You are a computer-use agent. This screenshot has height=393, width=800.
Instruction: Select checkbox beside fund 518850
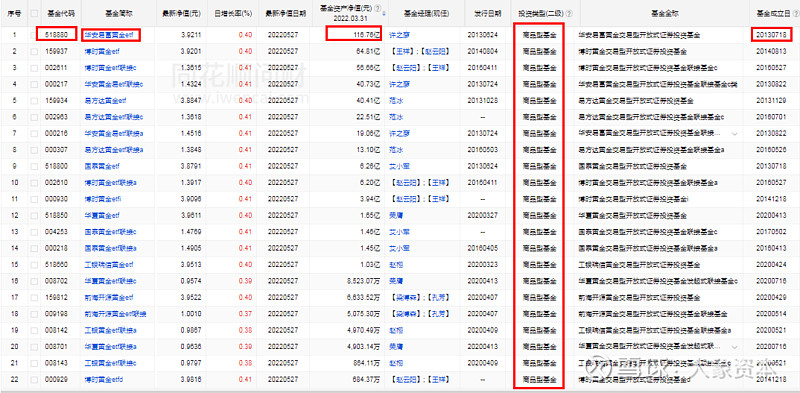(x=34, y=215)
